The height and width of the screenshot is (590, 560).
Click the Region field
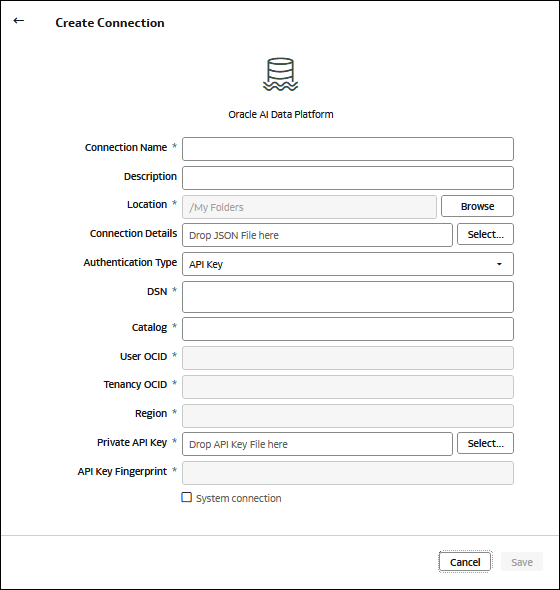348,416
